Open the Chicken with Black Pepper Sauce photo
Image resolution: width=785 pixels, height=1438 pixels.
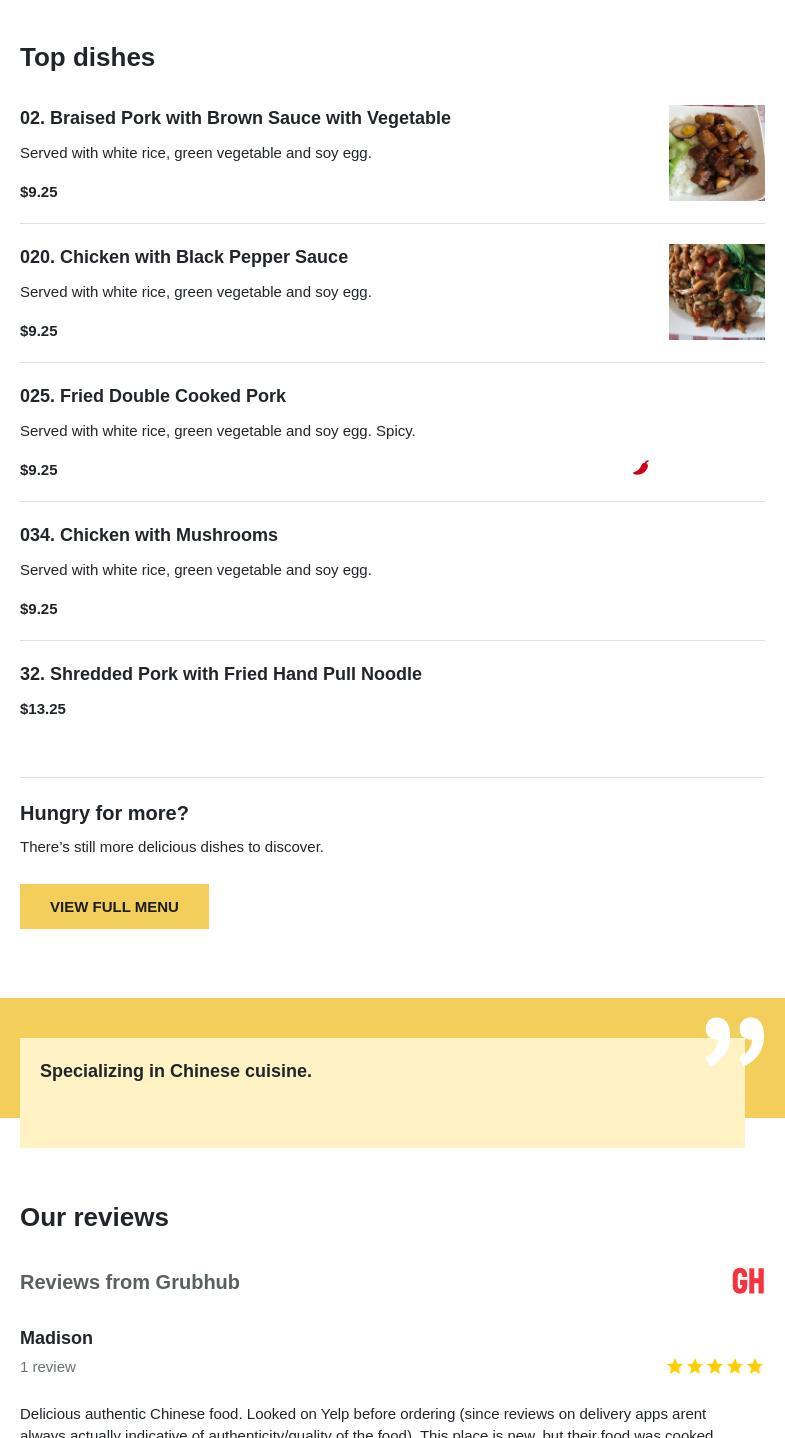pos(716,292)
